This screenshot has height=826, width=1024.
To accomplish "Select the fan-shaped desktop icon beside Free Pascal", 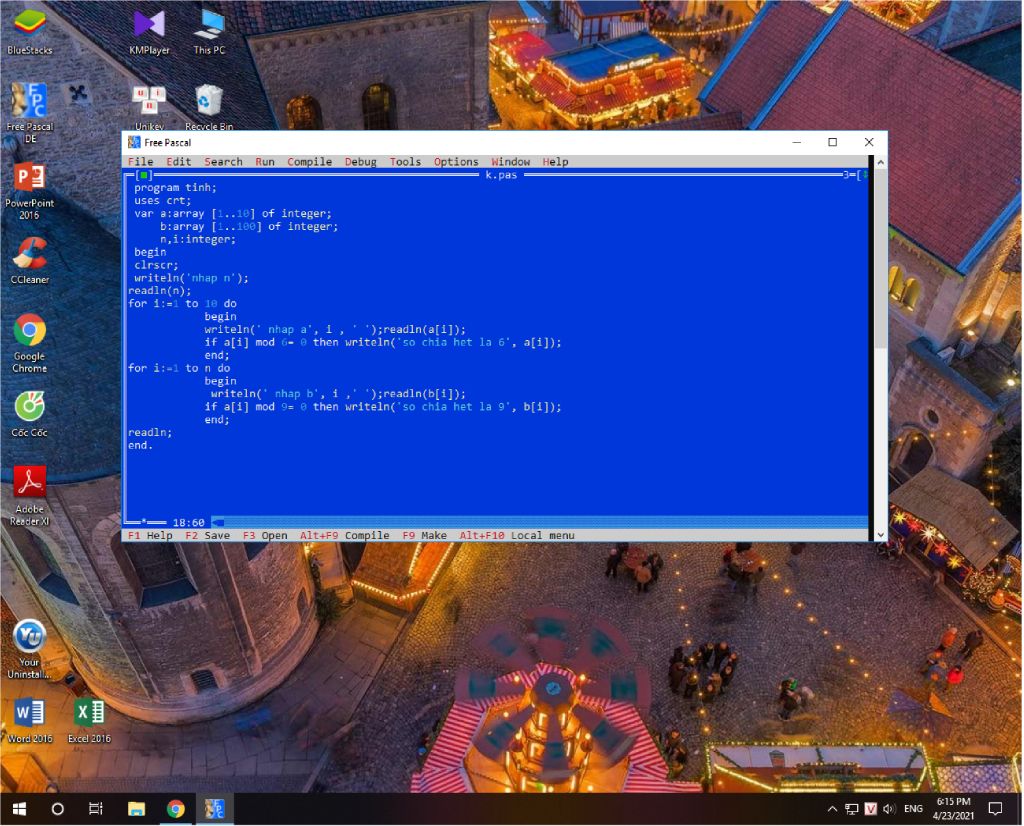I will pyautogui.click(x=79, y=95).
